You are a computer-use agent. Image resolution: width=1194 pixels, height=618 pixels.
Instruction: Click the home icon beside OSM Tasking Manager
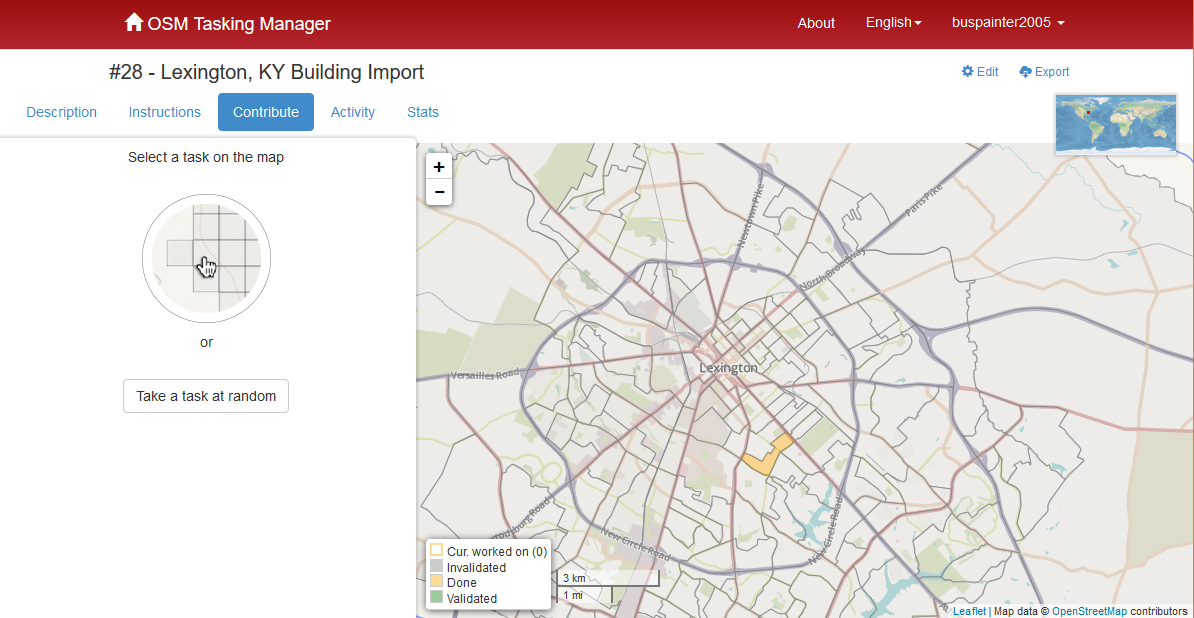134,23
